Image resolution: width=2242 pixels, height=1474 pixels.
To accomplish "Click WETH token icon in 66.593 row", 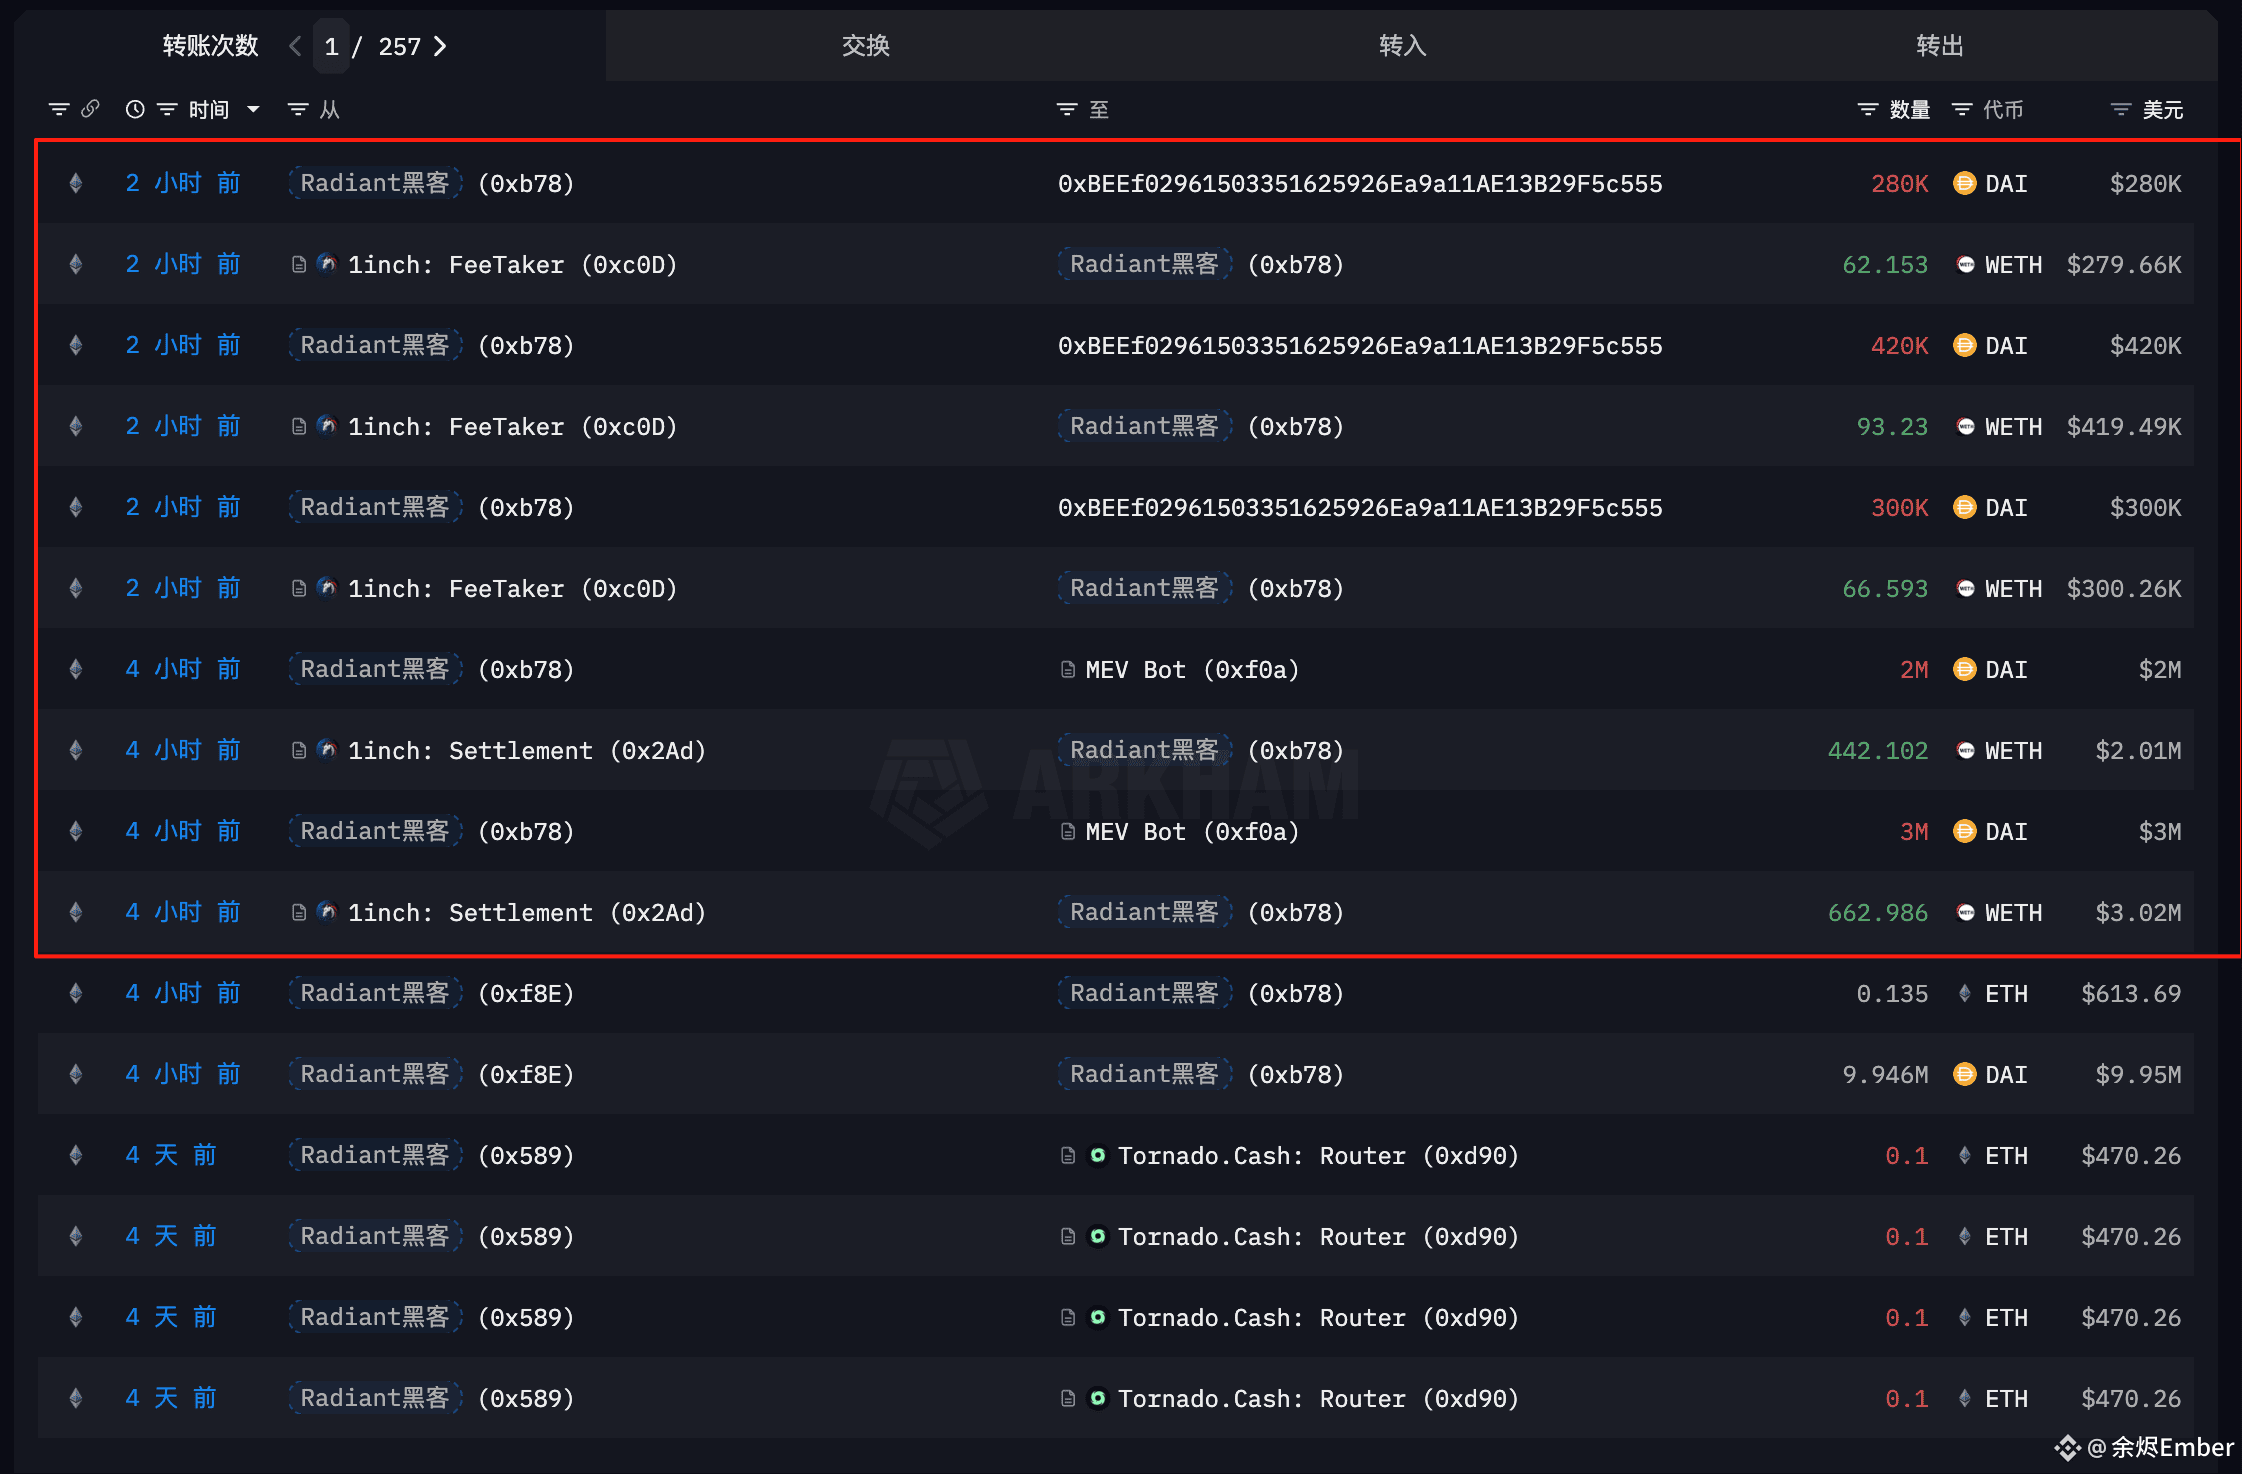I will pyautogui.click(x=1965, y=588).
